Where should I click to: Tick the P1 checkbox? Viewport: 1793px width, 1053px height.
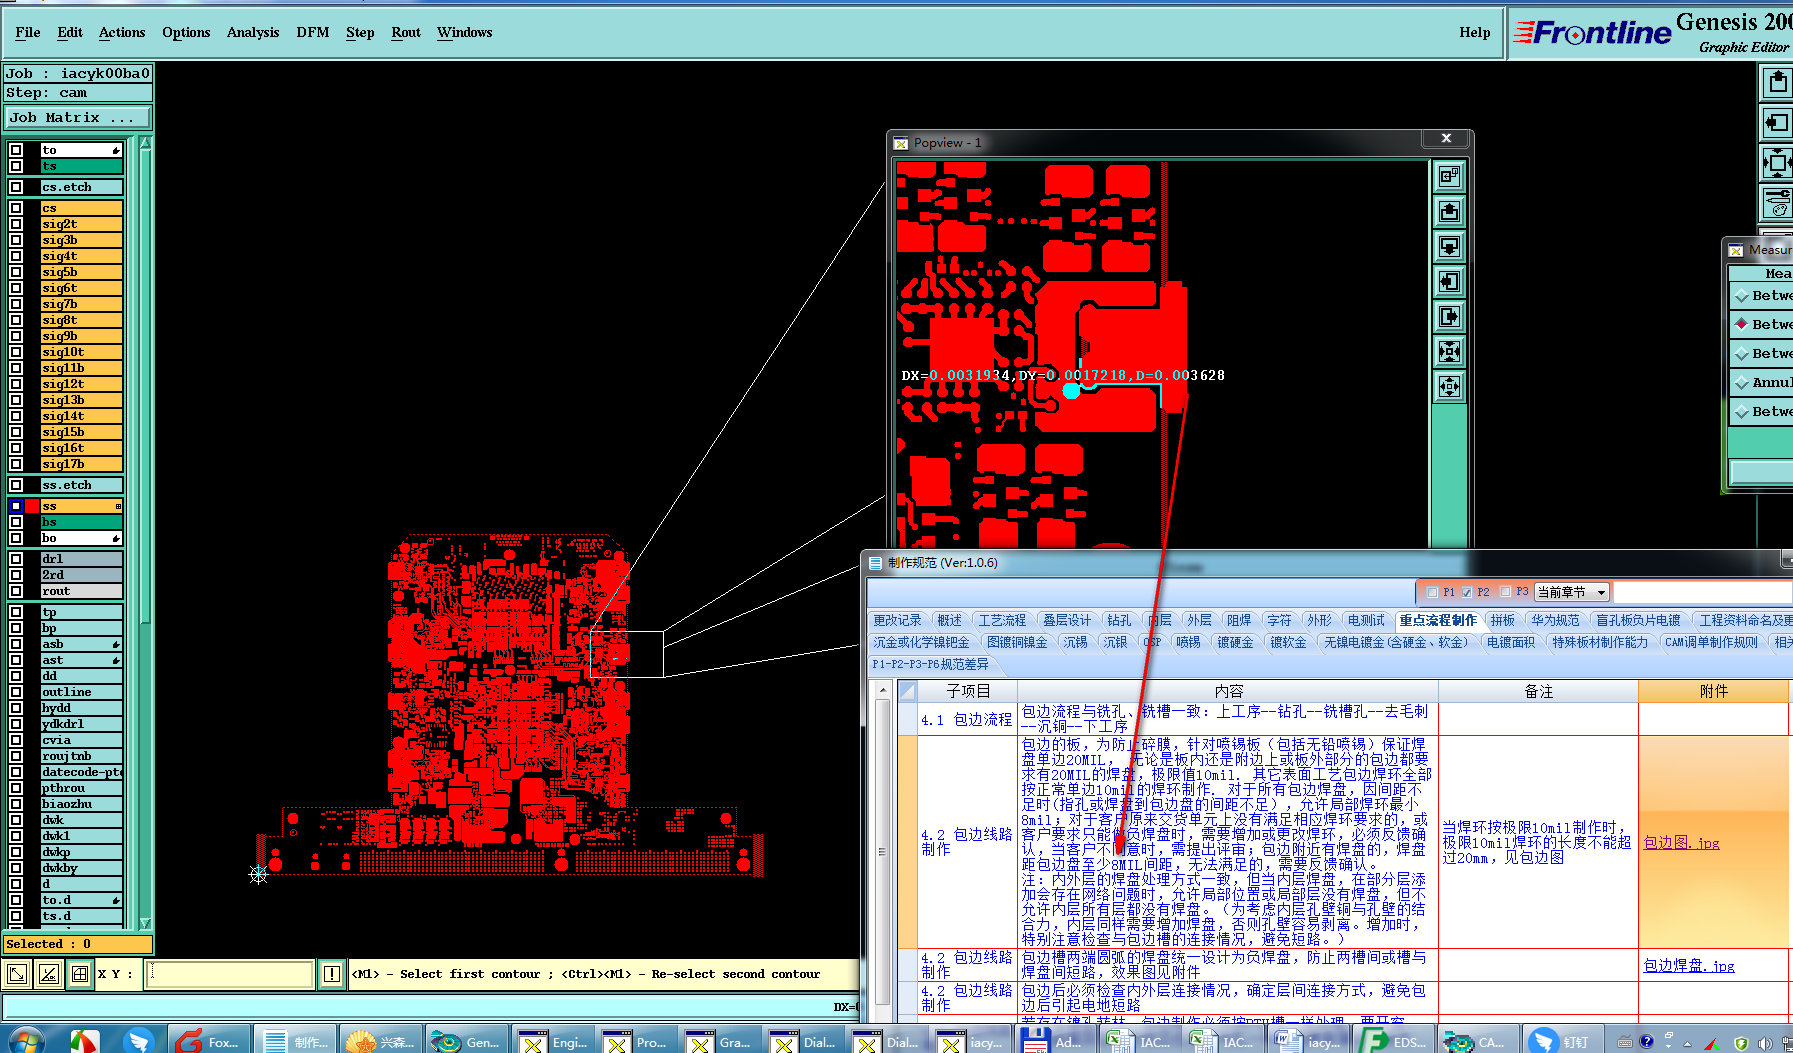click(x=1432, y=592)
